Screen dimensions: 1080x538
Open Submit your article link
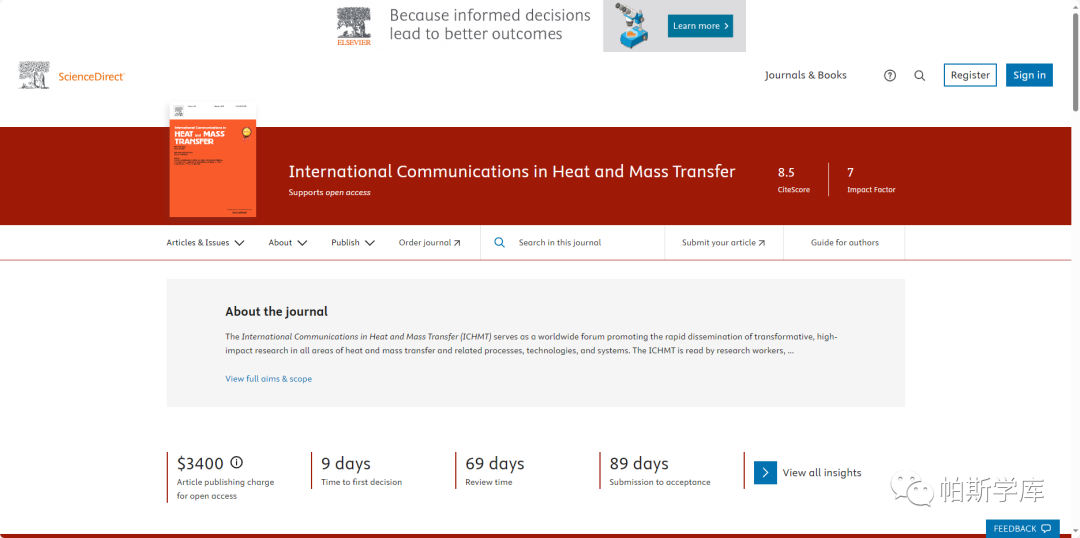[x=723, y=242]
